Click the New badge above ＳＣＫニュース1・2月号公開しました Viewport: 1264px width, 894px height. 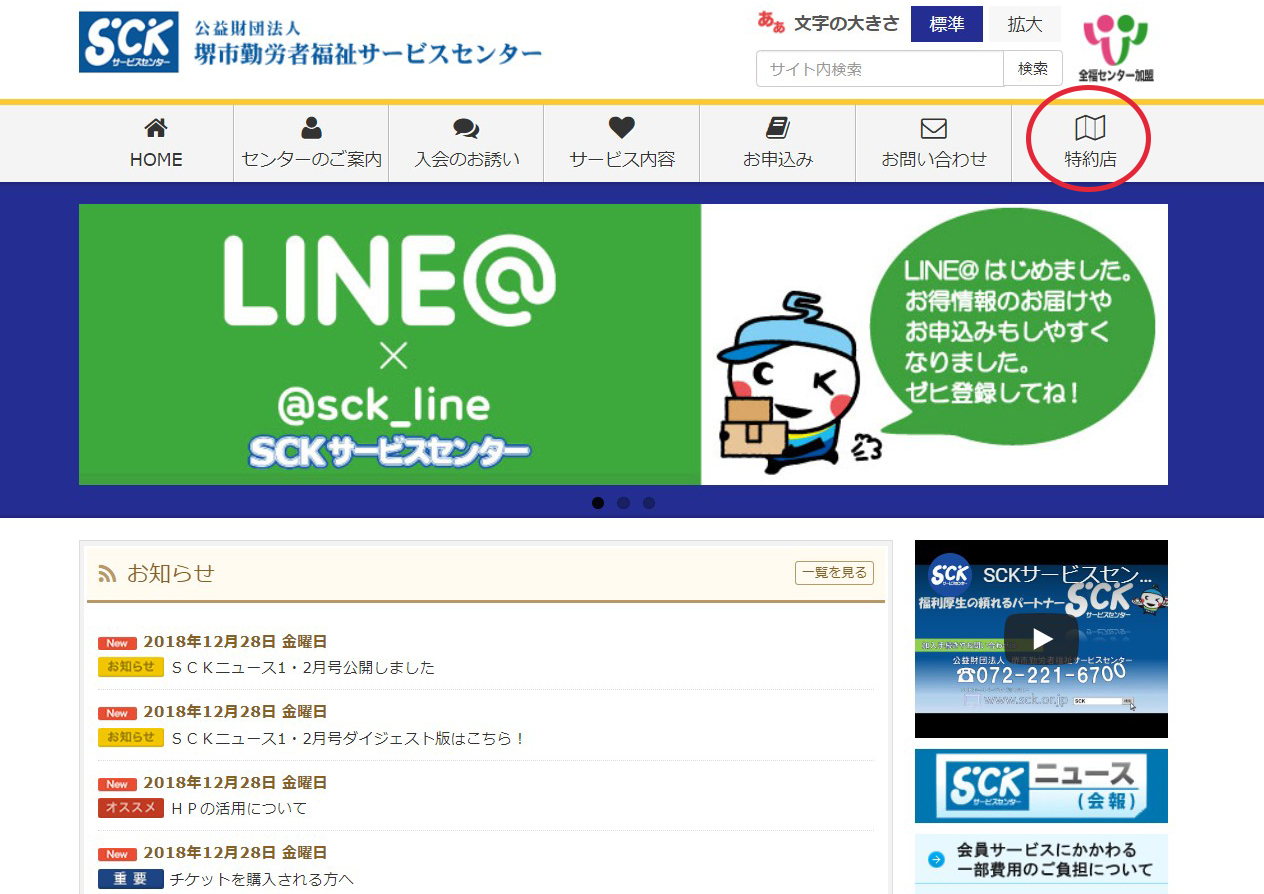[x=117, y=643]
